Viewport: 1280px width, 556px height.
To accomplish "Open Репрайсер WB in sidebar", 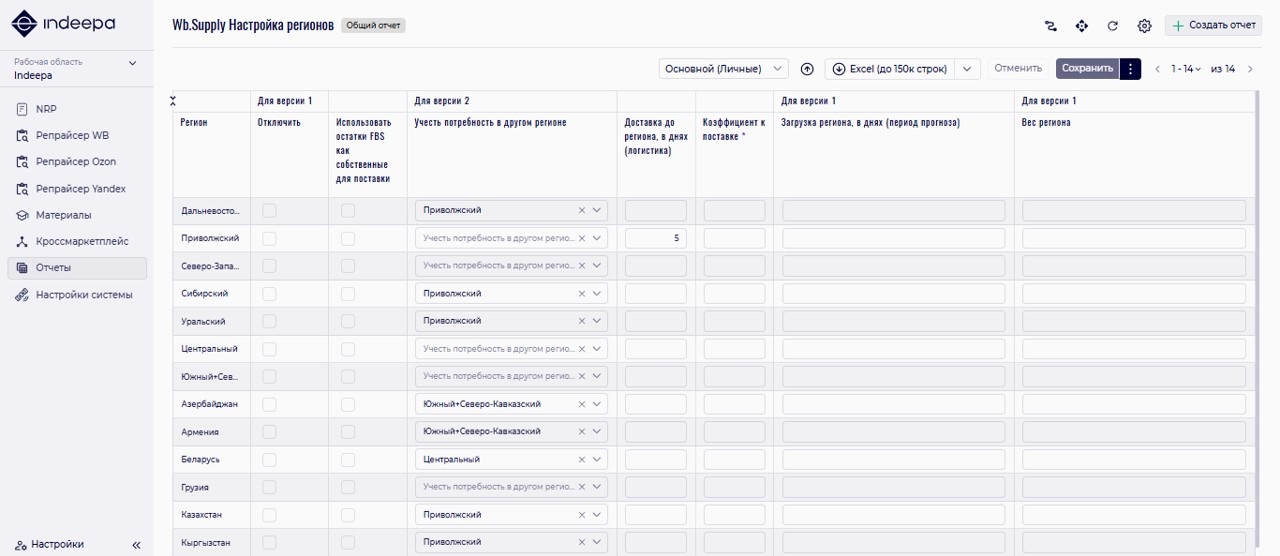I will click(x=72, y=135).
